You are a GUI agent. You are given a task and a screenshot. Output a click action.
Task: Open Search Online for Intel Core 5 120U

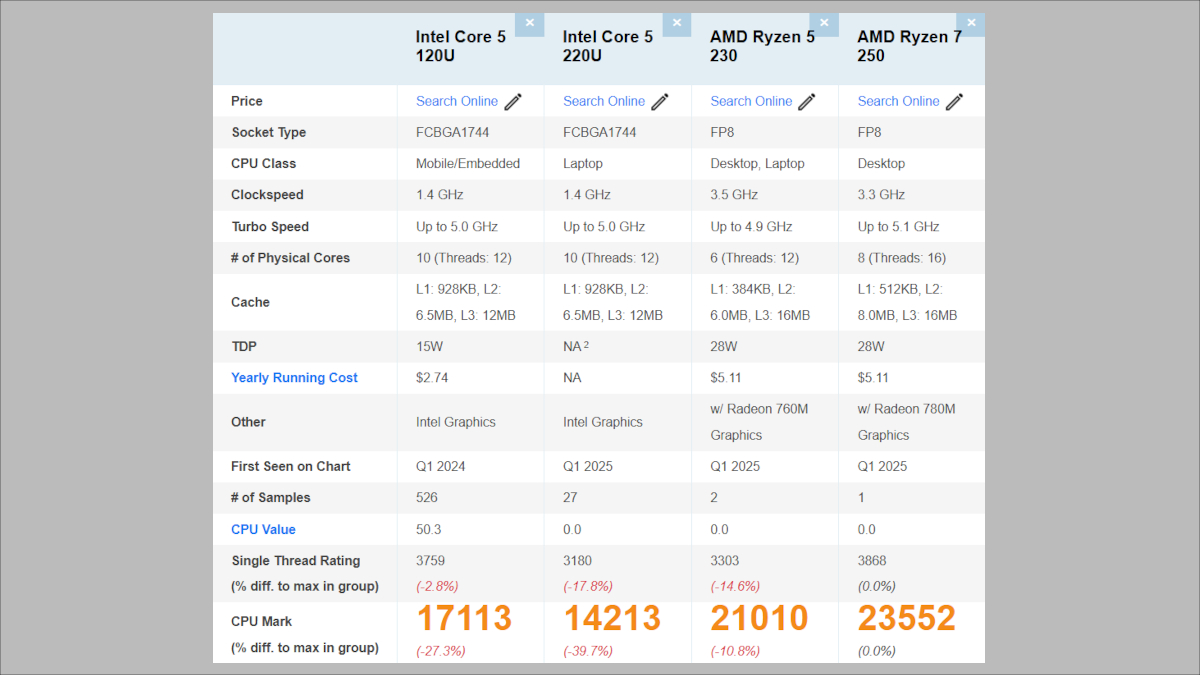456,101
